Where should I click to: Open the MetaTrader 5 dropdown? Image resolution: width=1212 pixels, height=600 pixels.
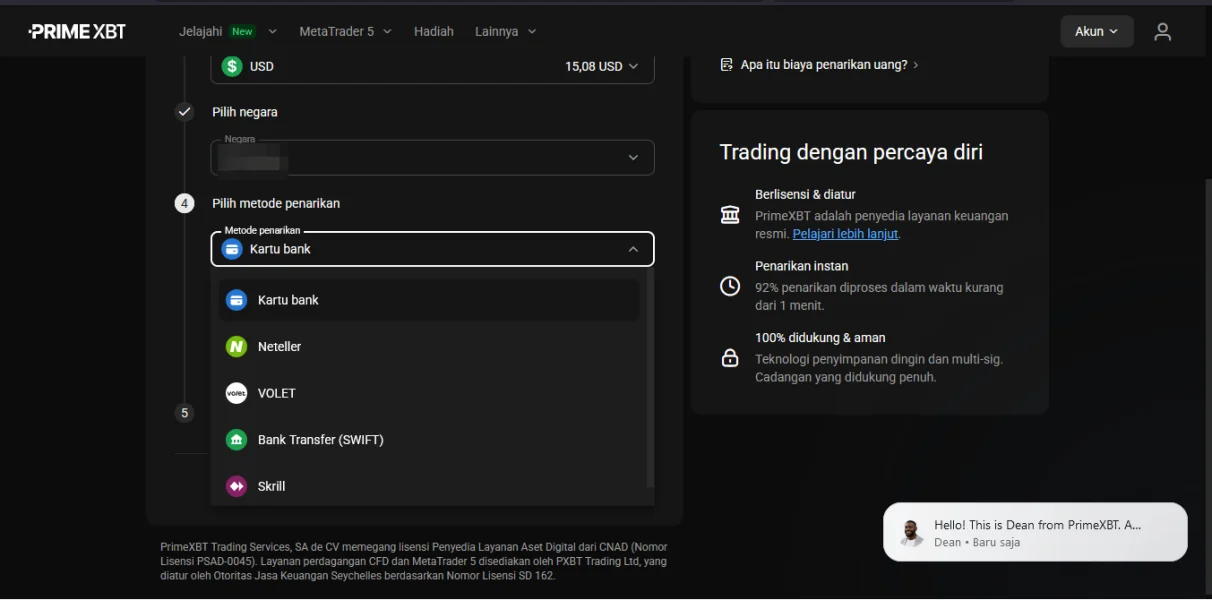point(345,32)
